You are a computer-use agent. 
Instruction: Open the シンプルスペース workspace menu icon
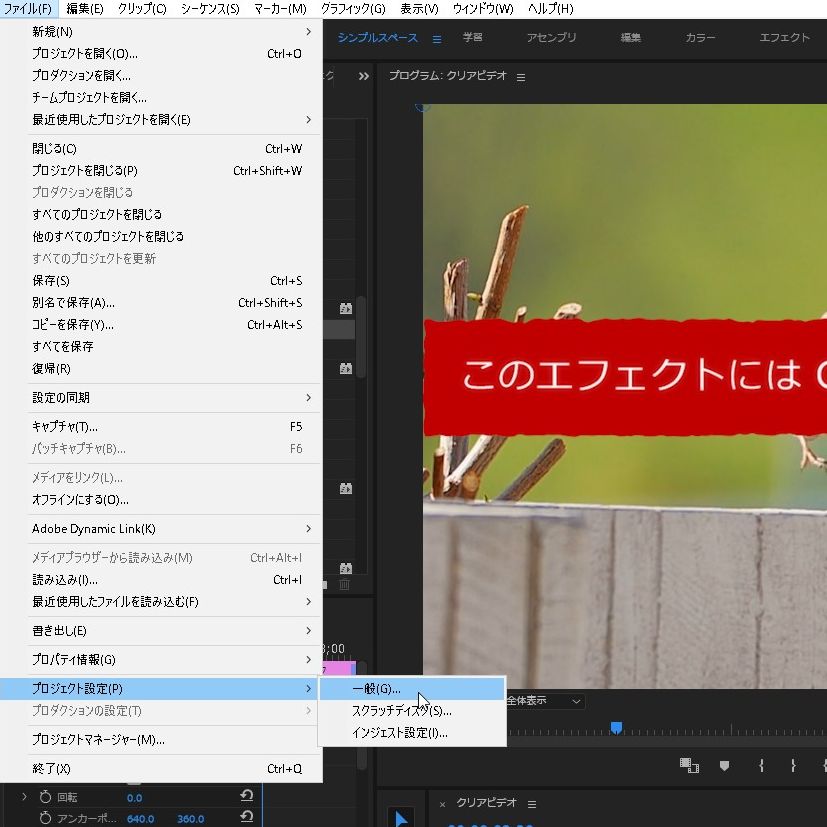coord(436,39)
